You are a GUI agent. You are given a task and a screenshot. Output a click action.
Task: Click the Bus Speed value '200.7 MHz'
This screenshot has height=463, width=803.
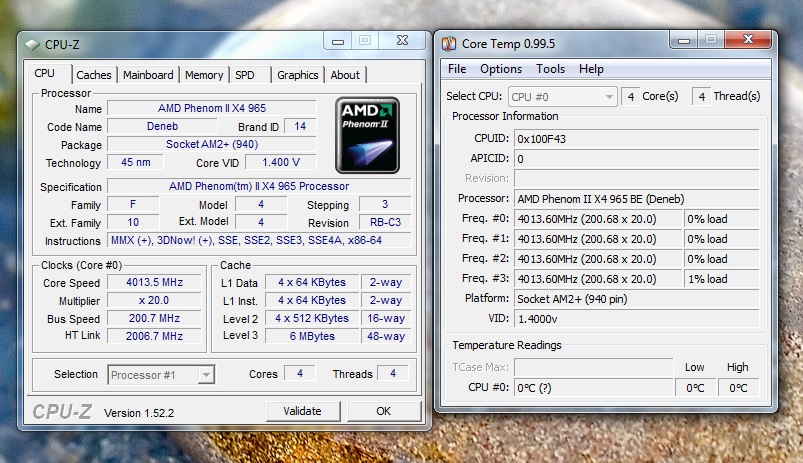154,318
